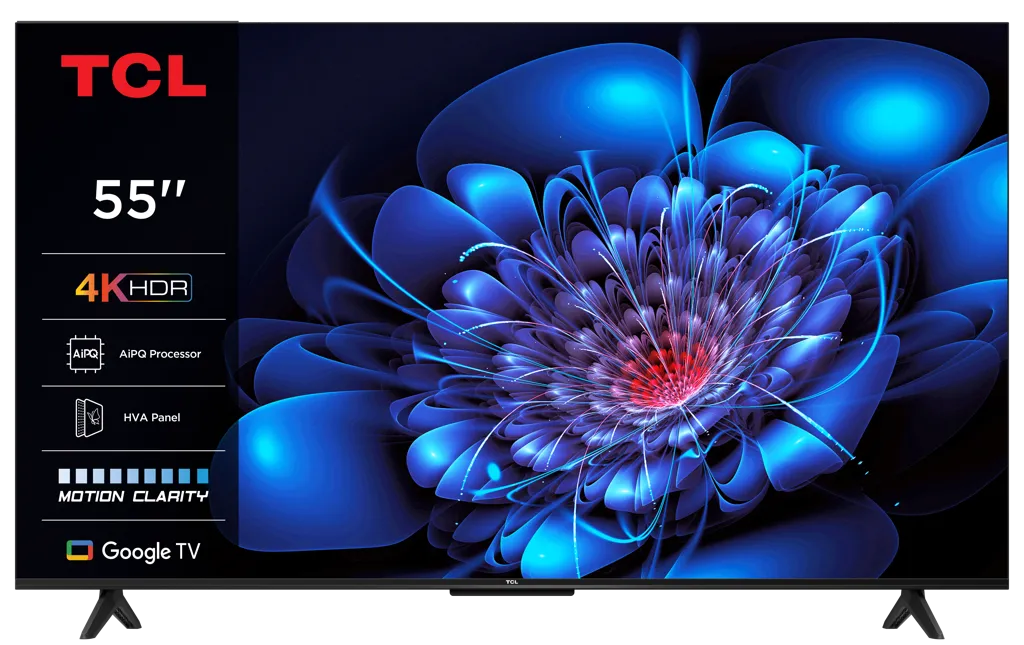Viewport: 1024px width, 645px height.
Task: Click the Motion Clarity squares graphic
Action: pos(133,475)
